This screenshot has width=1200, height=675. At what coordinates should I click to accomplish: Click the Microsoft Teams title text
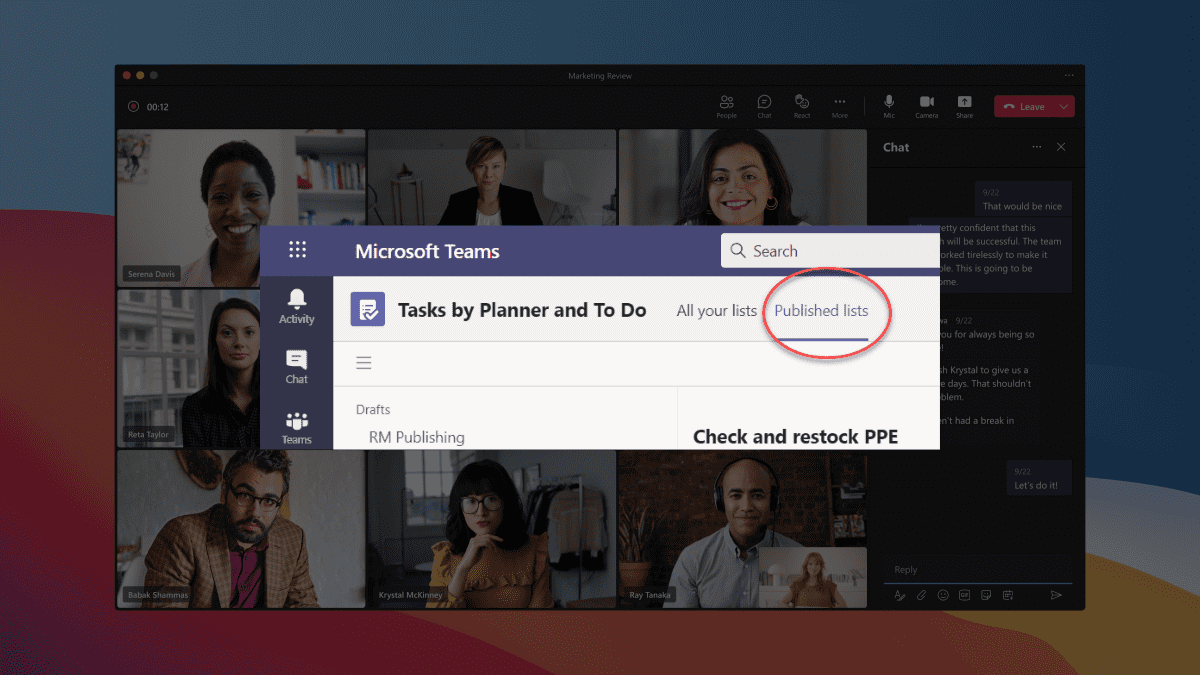click(x=427, y=251)
